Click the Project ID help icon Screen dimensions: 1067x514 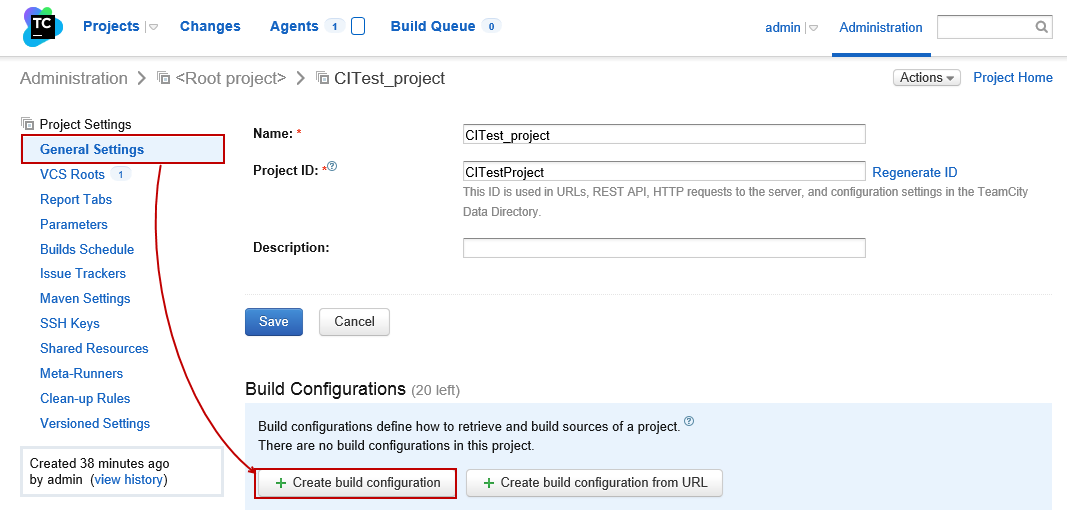point(332,167)
